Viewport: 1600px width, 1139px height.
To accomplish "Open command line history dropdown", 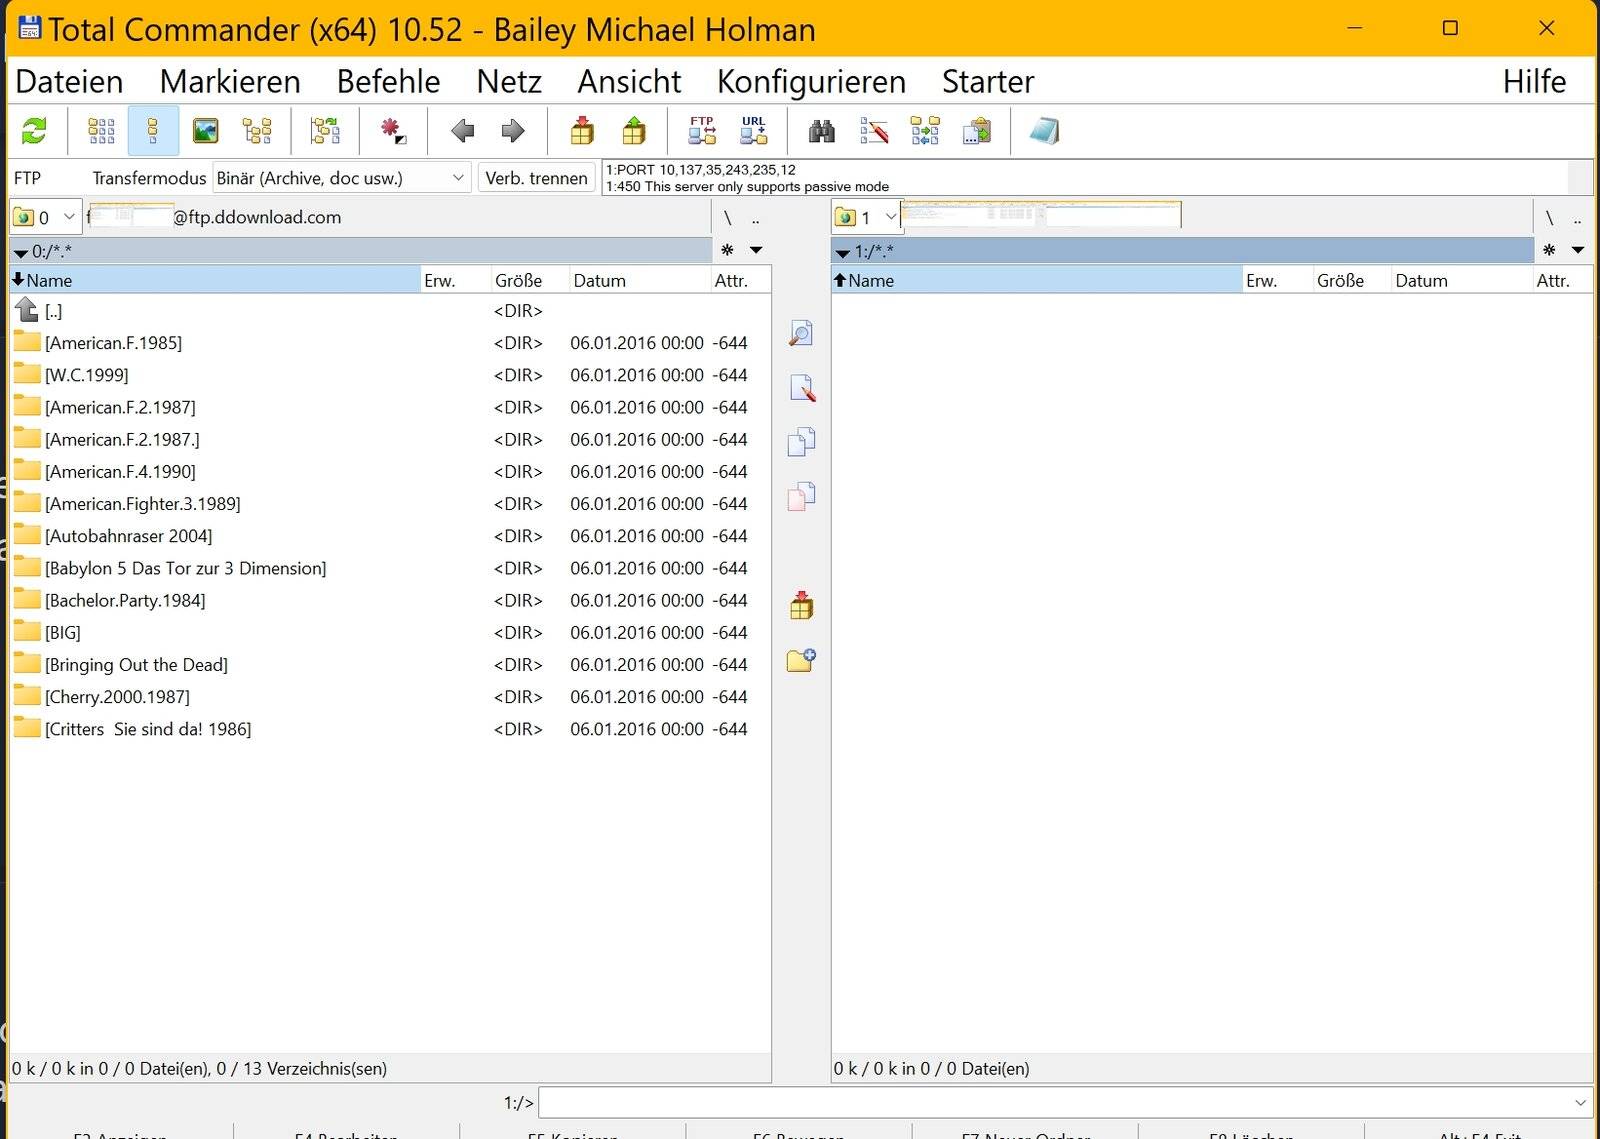I will [x=1580, y=1103].
